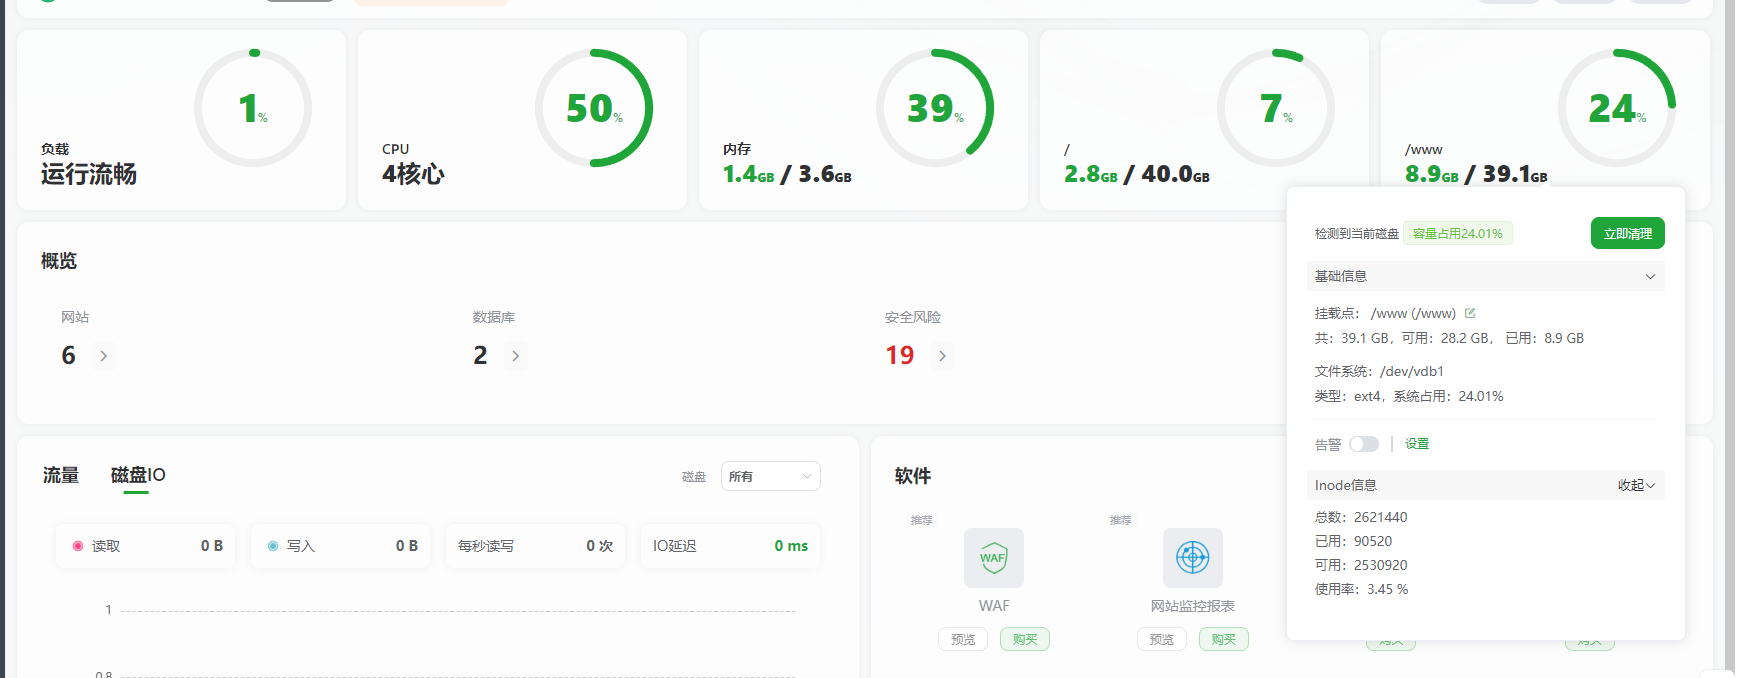This screenshot has width=1745, height=678.
Task: Click the 网站监控报表 target icon
Action: click(x=1192, y=558)
